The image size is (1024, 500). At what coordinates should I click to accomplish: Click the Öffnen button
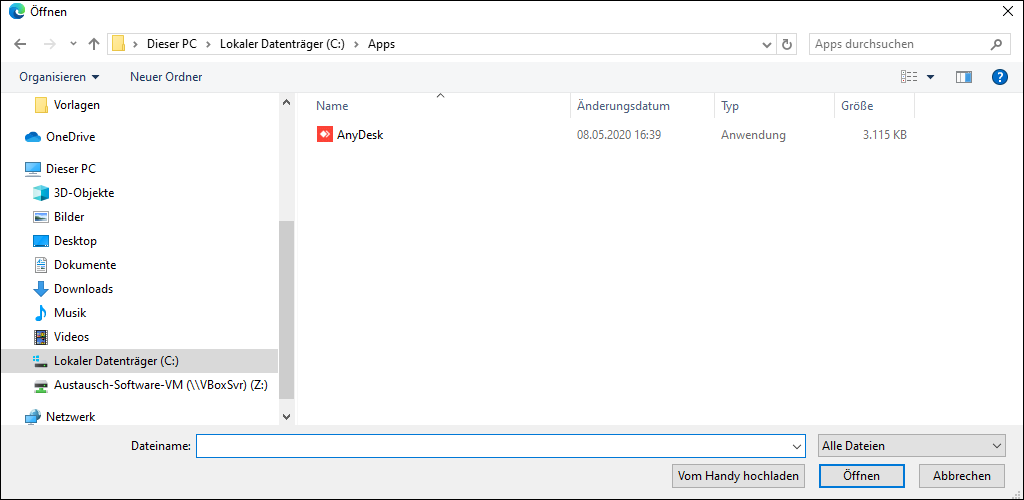(861, 476)
